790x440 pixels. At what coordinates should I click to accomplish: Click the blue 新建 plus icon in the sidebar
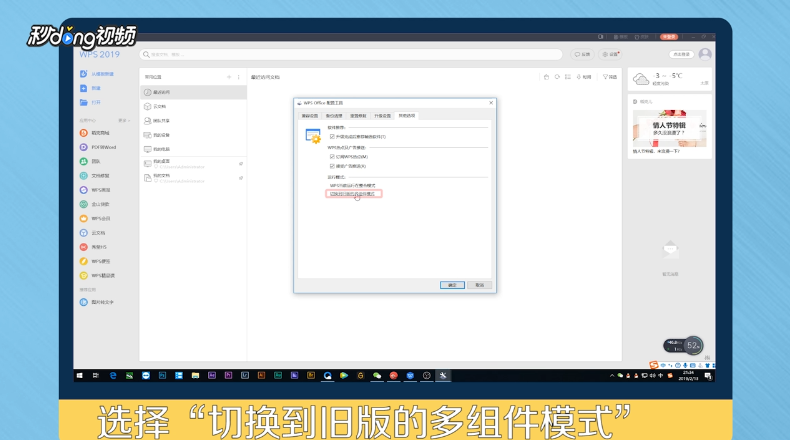84,88
